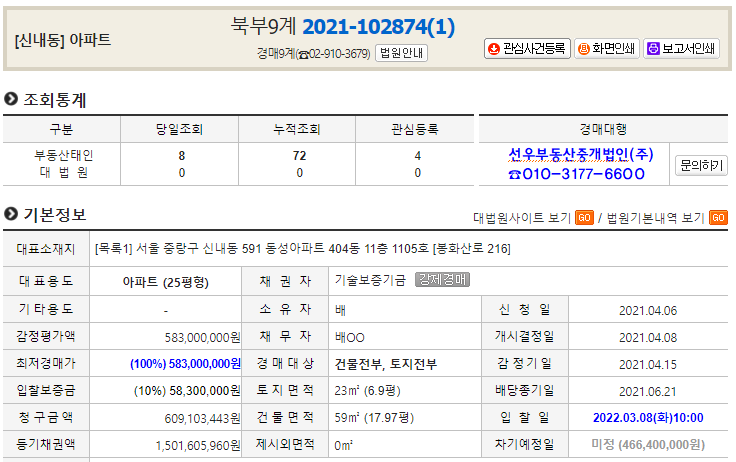Select the 대표소재지 address text
This screenshot has height=462, width=736.
point(302,248)
